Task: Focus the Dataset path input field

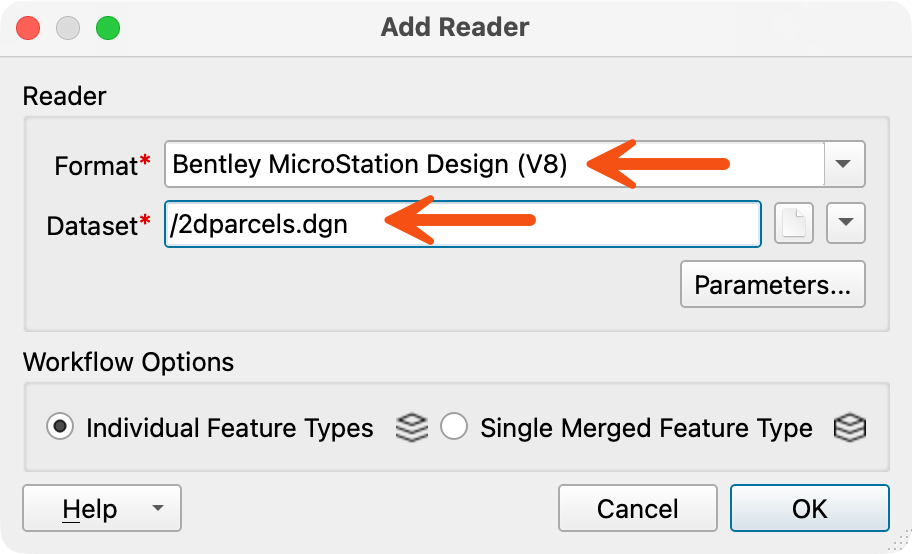Action: click(x=463, y=224)
